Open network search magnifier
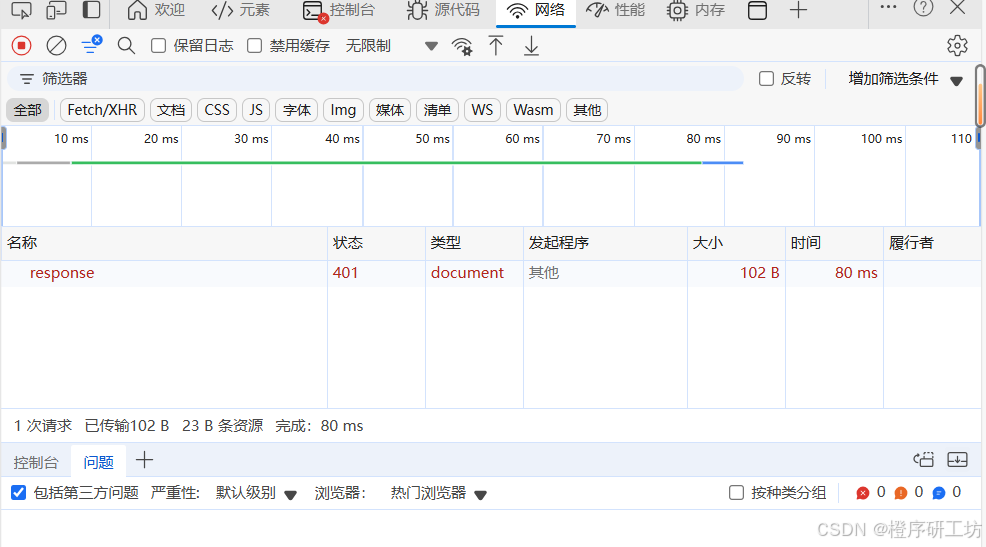This screenshot has height=547, width=986. pyautogui.click(x=126, y=46)
